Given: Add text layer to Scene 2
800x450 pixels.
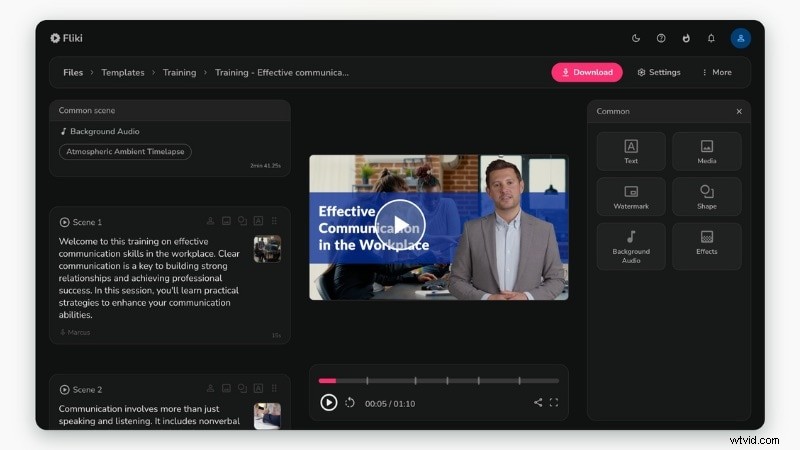Looking at the screenshot, I should (x=258, y=388).
